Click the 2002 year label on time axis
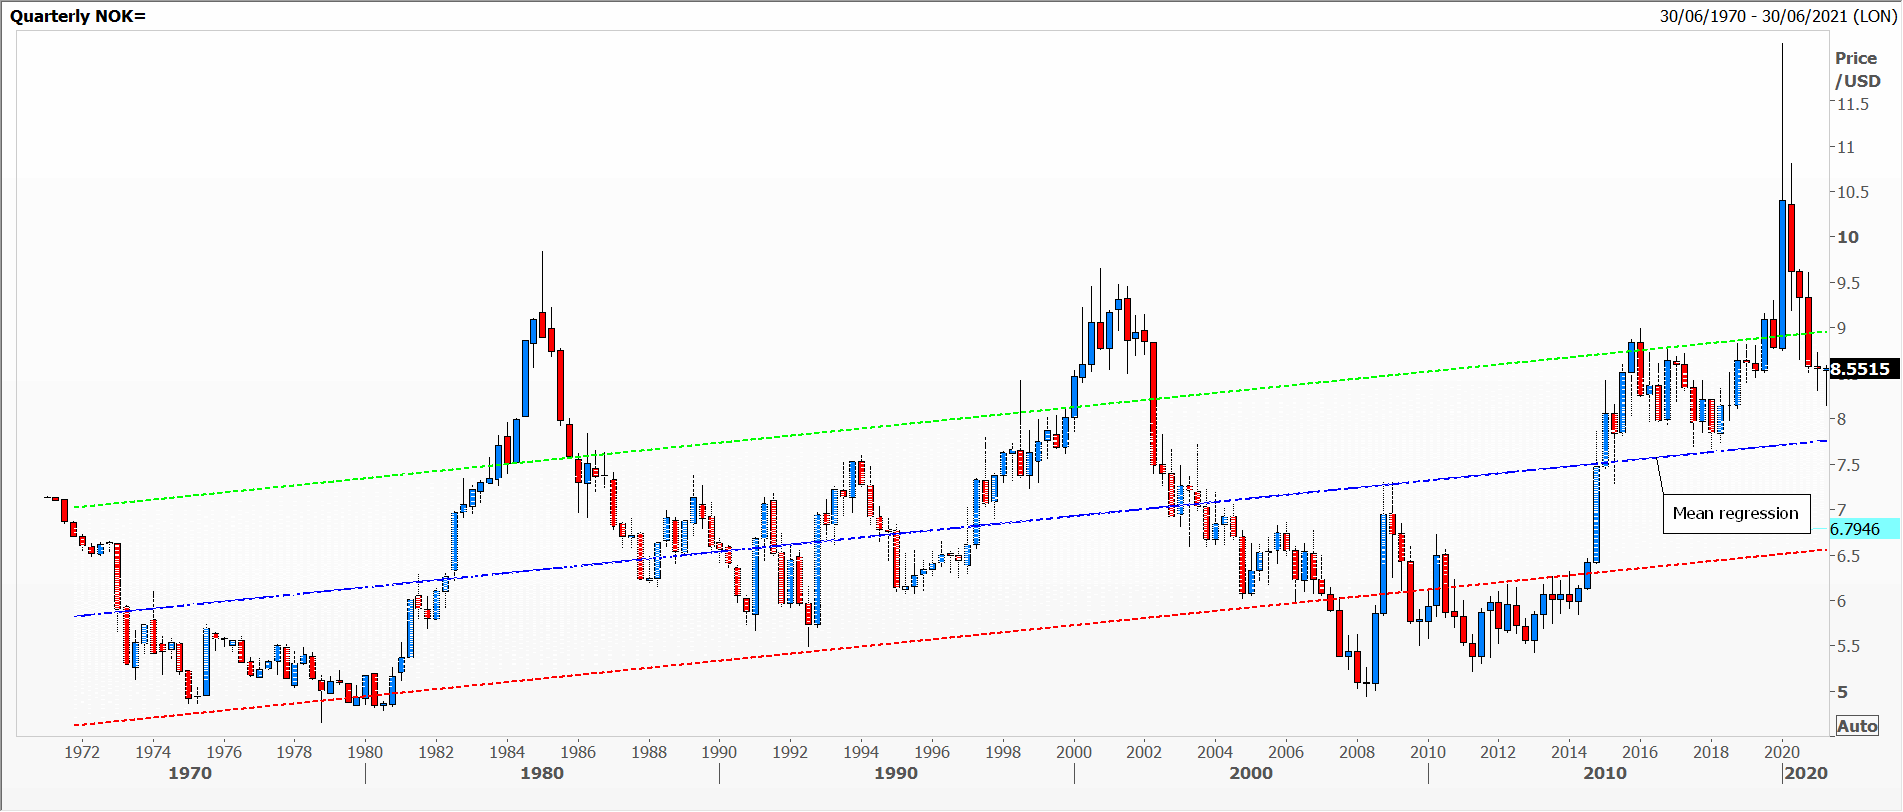 pos(1144,752)
